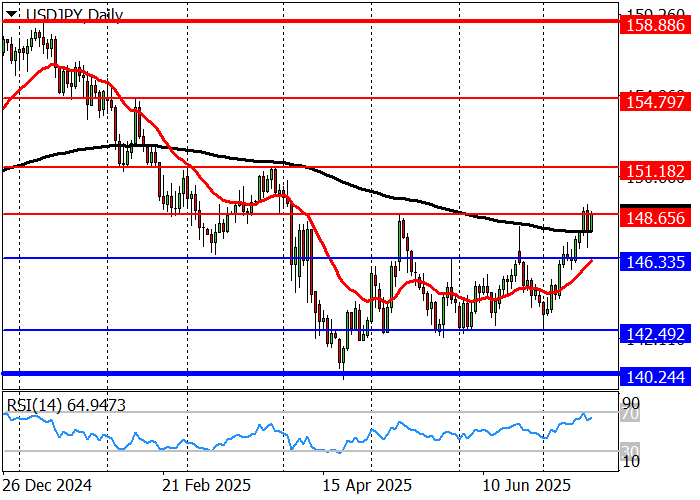This screenshot has height=500, width=700.
Task: Select the 151.182 resistance price label
Action: (655, 171)
